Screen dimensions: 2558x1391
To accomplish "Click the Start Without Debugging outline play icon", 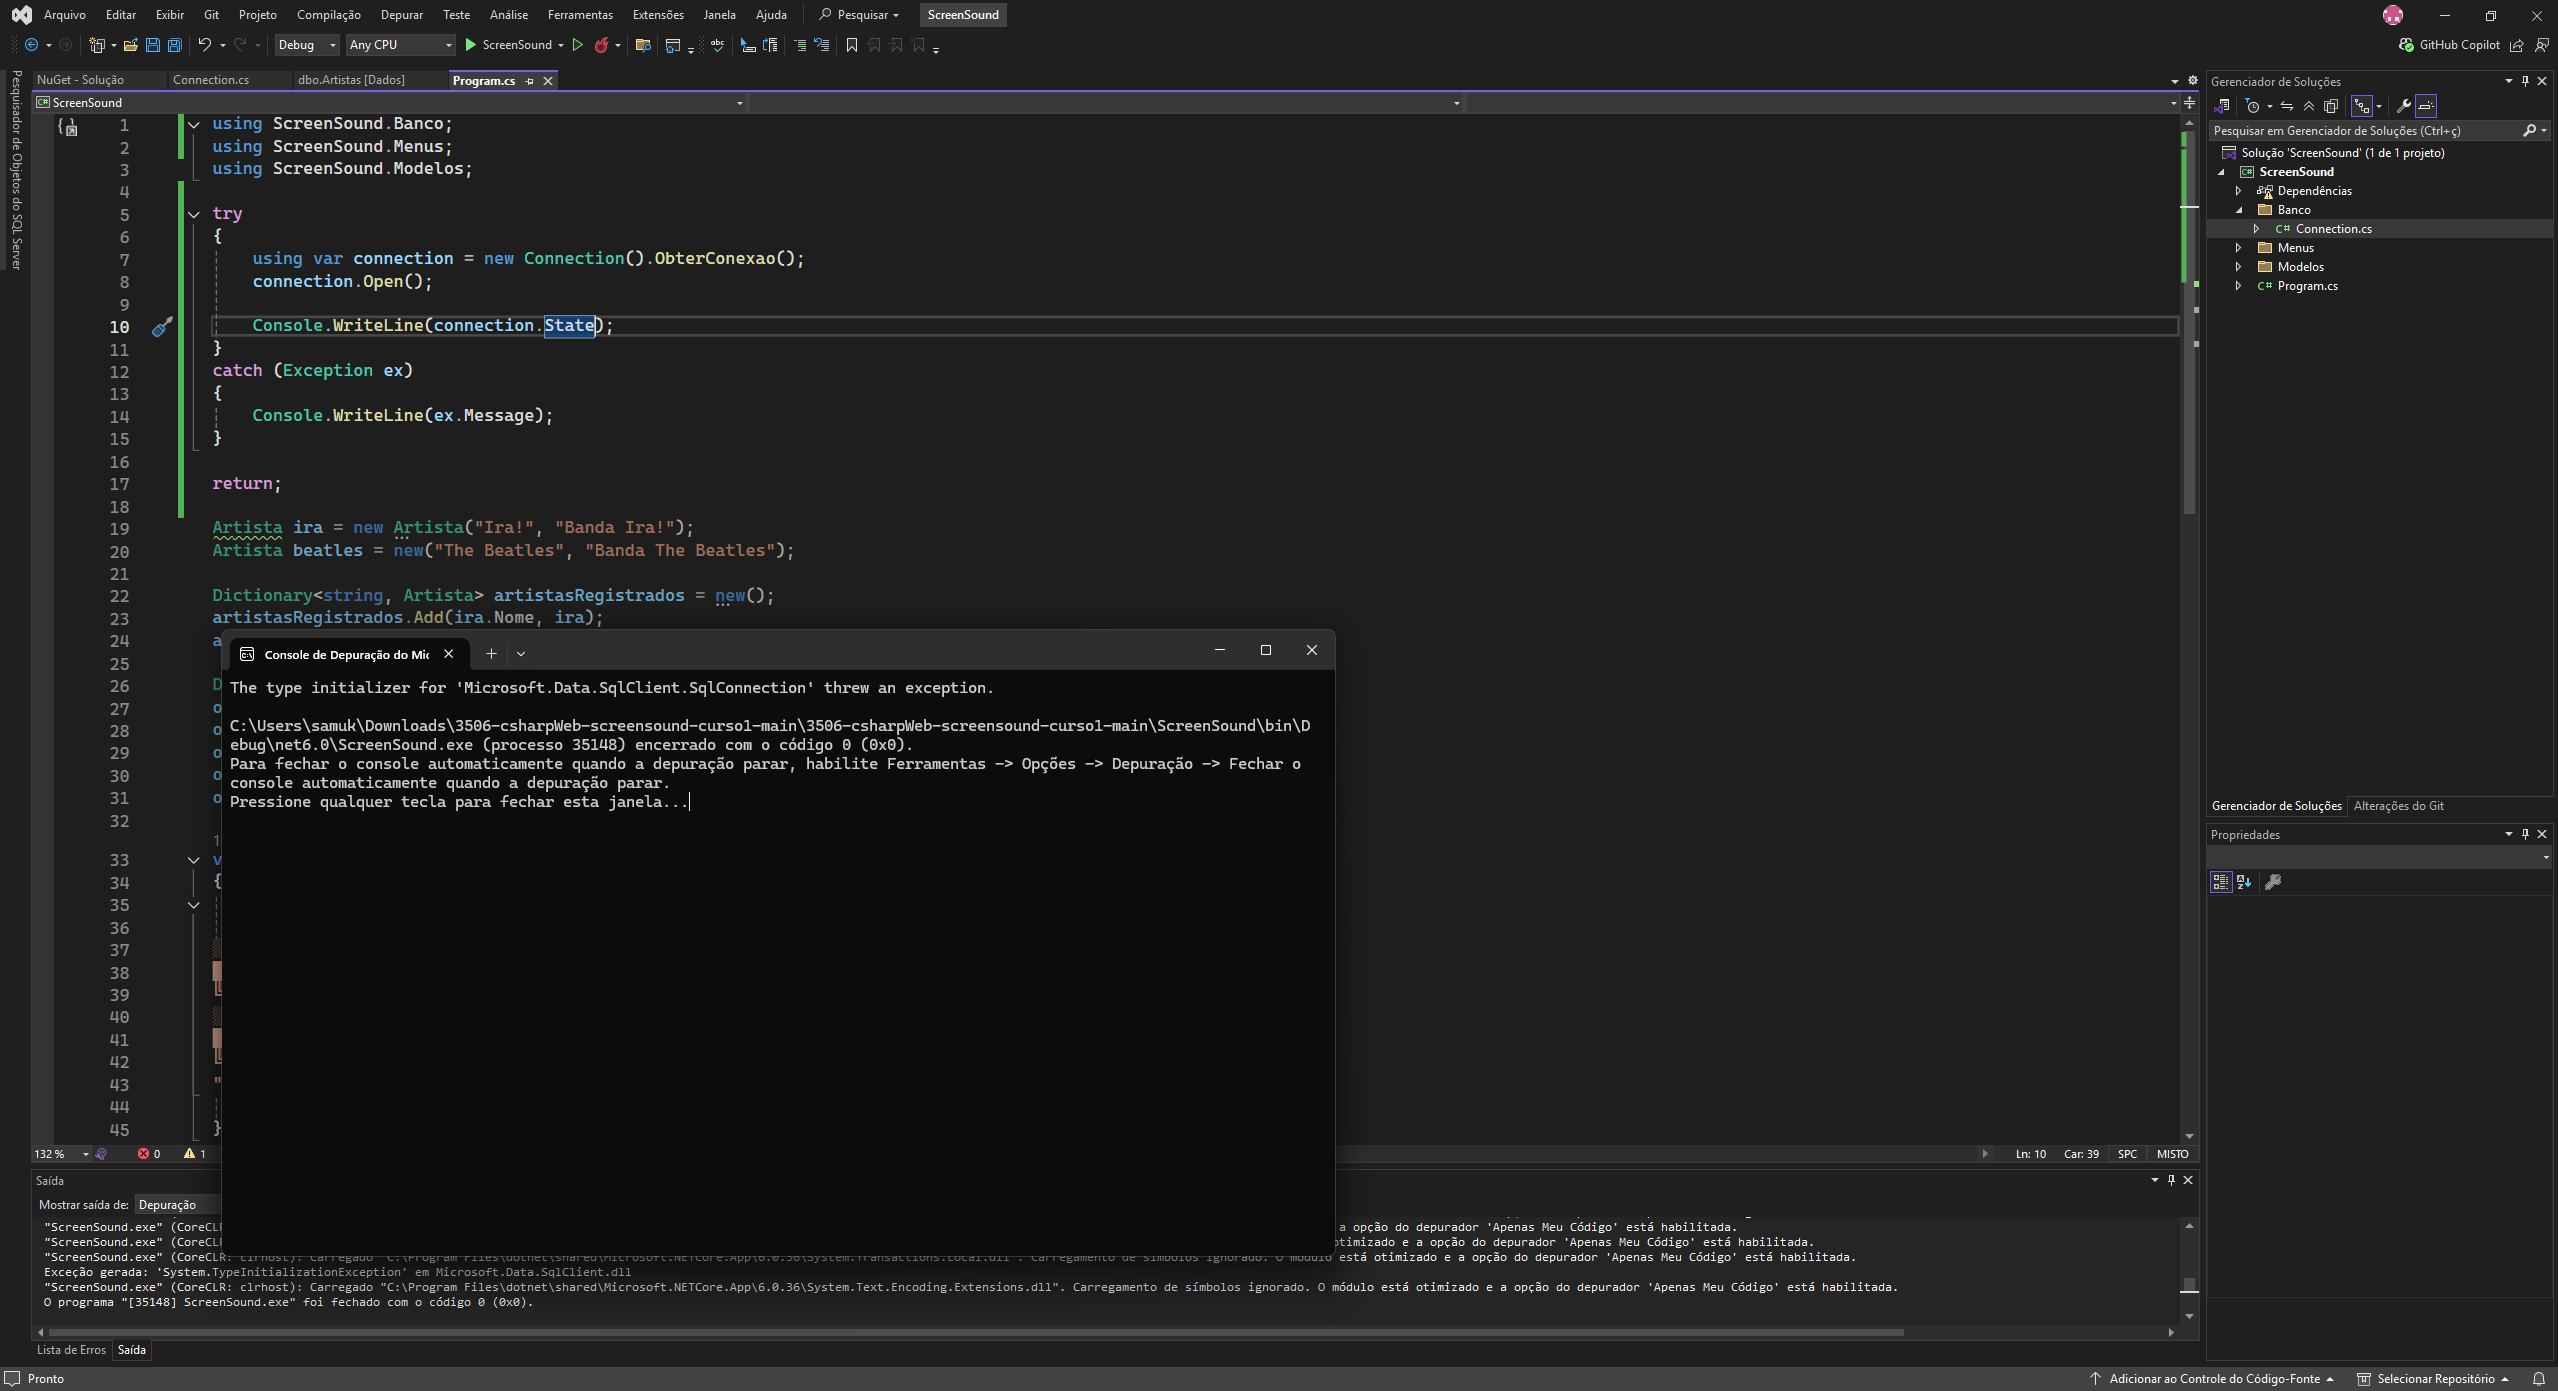I will pyautogui.click(x=577, y=45).
